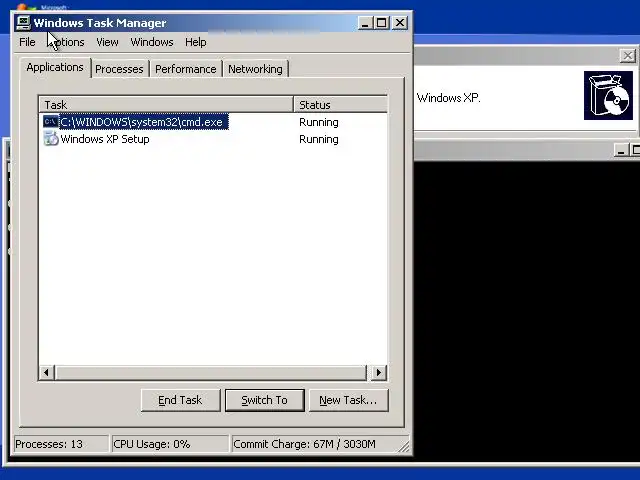Click the Switch To button
640x480 pixels.
click(x=264, y=400)
